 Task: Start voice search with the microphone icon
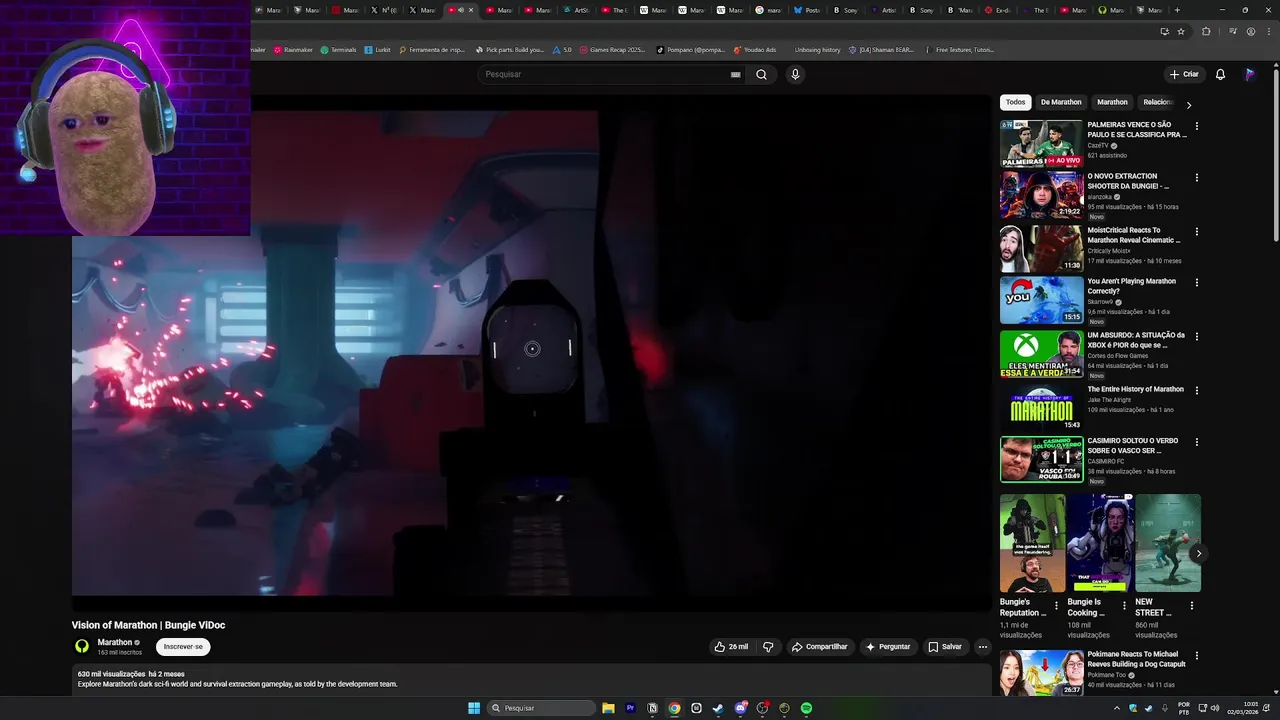pos(795,74)
